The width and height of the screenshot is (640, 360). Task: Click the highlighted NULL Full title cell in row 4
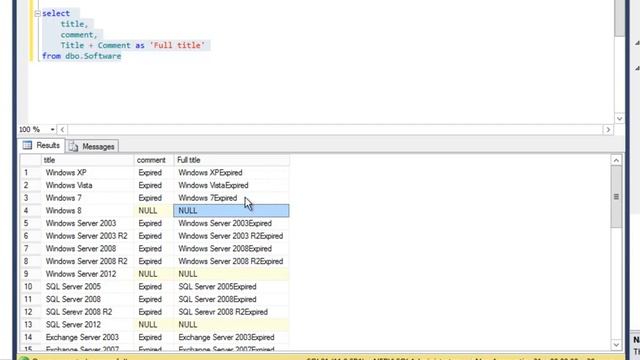(x=231, y=211)
